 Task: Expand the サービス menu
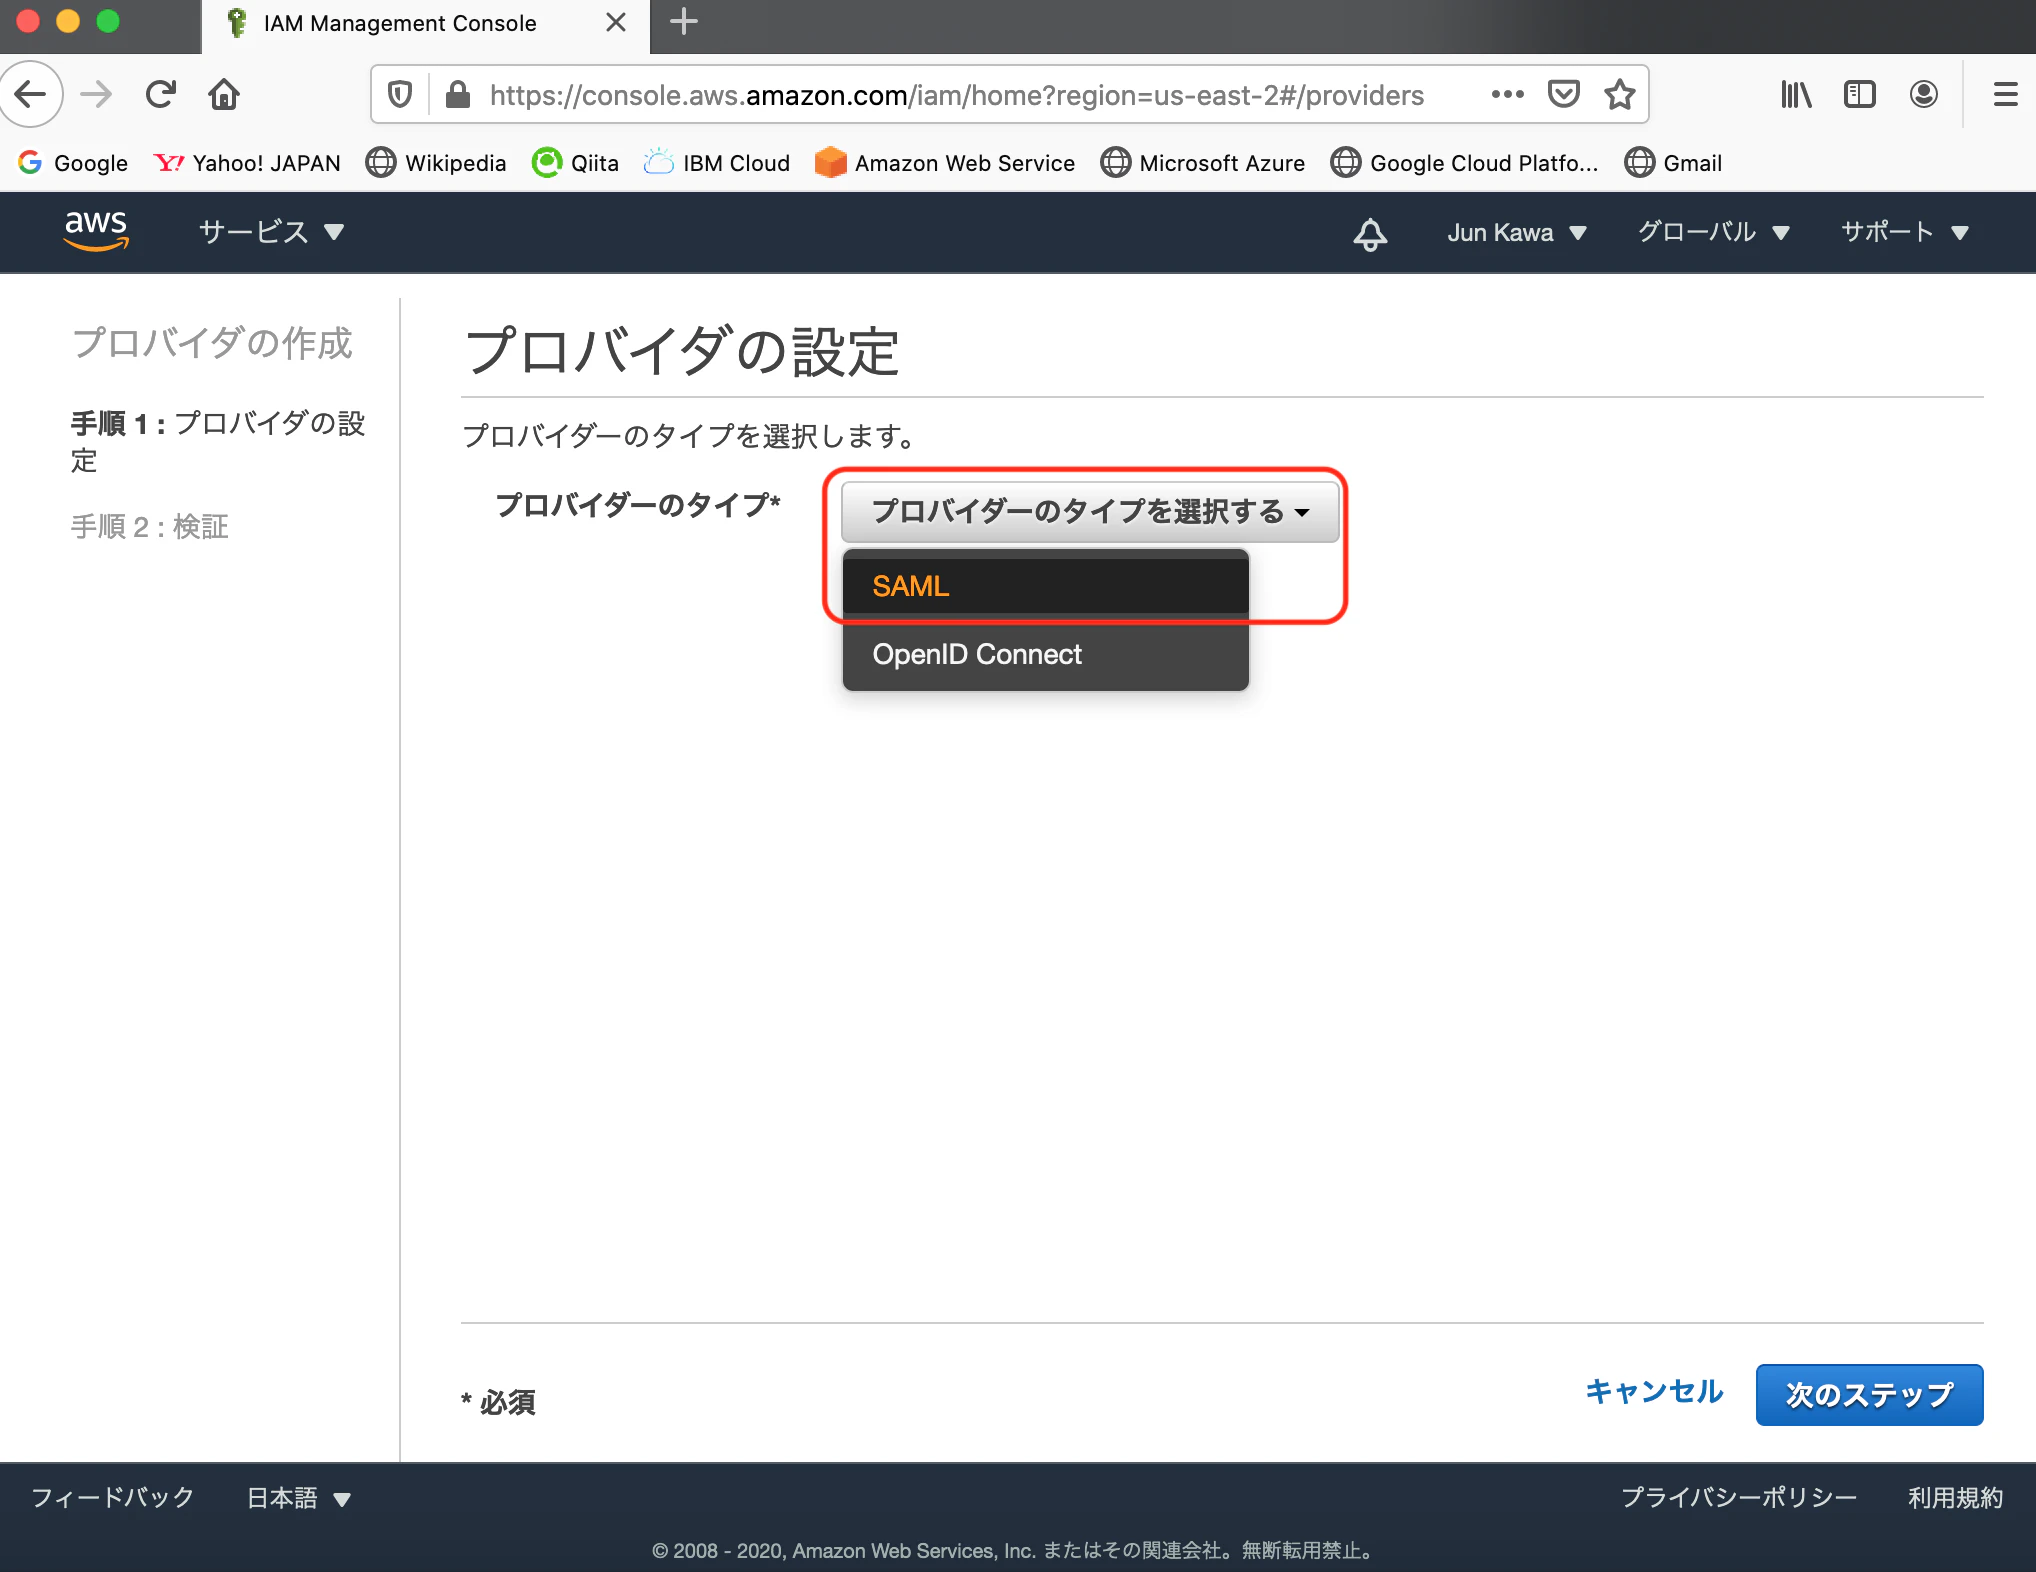[271, 232]
